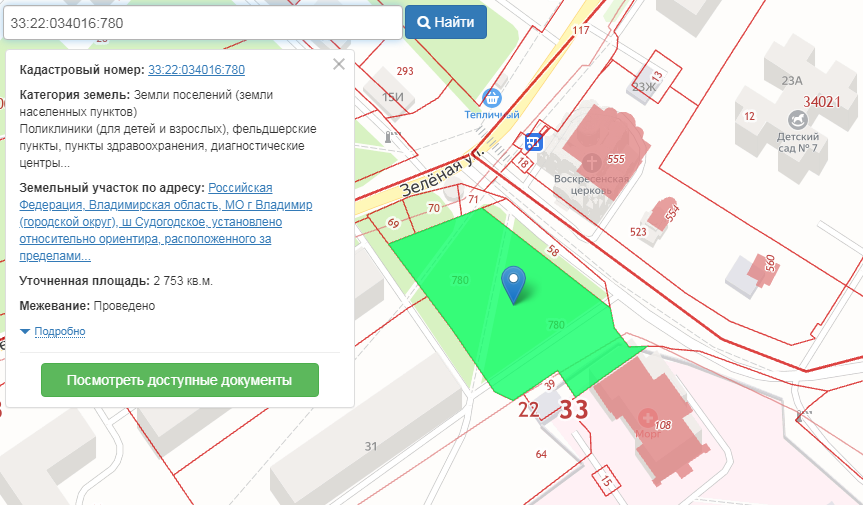Expand the Подробно details section
Screen dimensions: 863x505
59,332
